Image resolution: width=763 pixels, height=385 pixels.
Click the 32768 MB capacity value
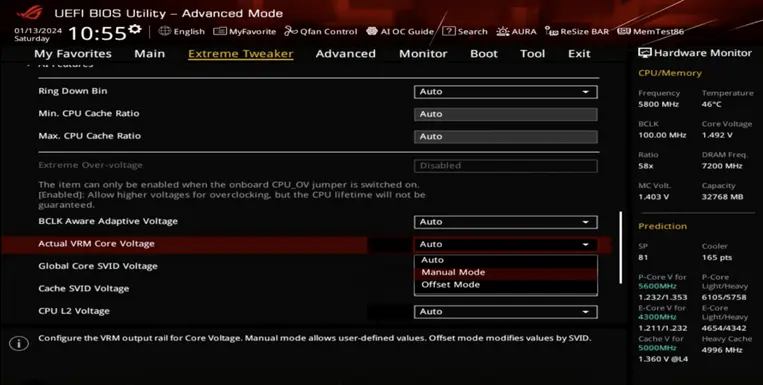coord(723,197)
